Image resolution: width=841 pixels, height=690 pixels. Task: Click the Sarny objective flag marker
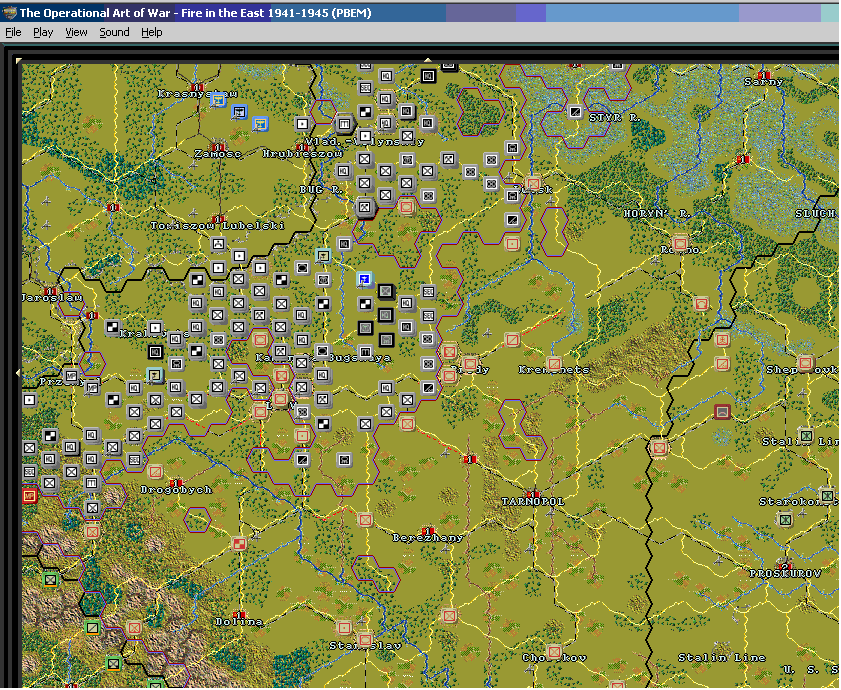[763, 75]
